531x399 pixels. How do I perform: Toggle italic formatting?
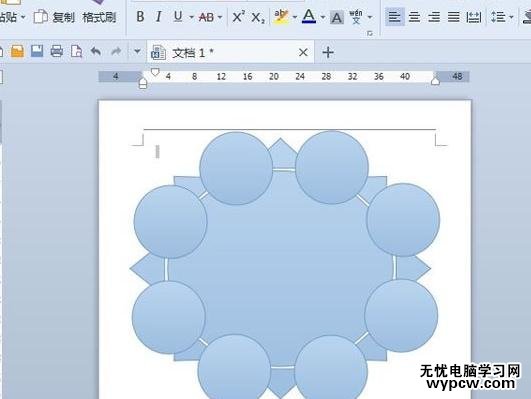point(158,17)
